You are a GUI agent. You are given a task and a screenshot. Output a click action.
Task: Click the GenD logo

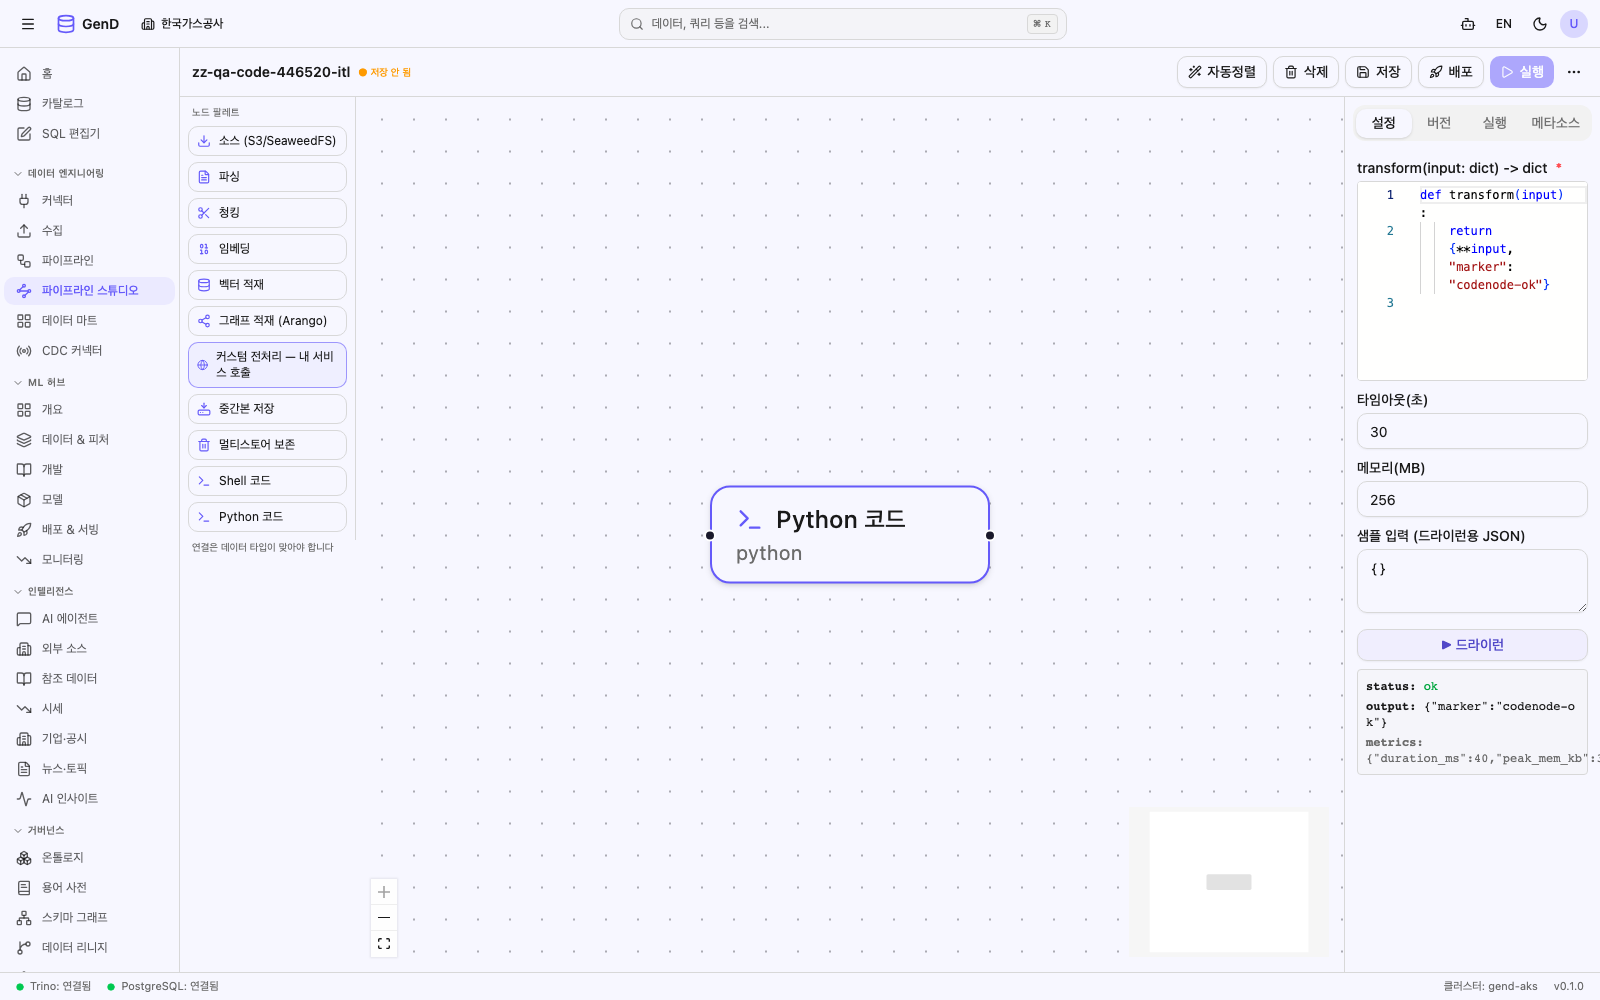(x=88, y=24)
